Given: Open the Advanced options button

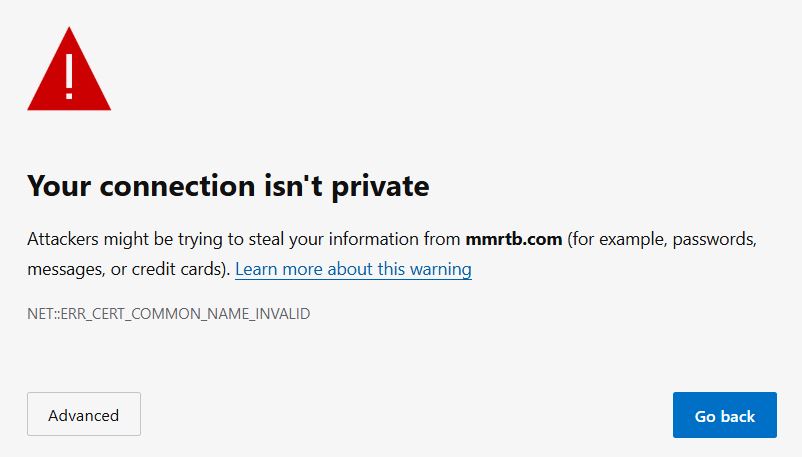Looking at the screenshot, I should tap(84, 414).
